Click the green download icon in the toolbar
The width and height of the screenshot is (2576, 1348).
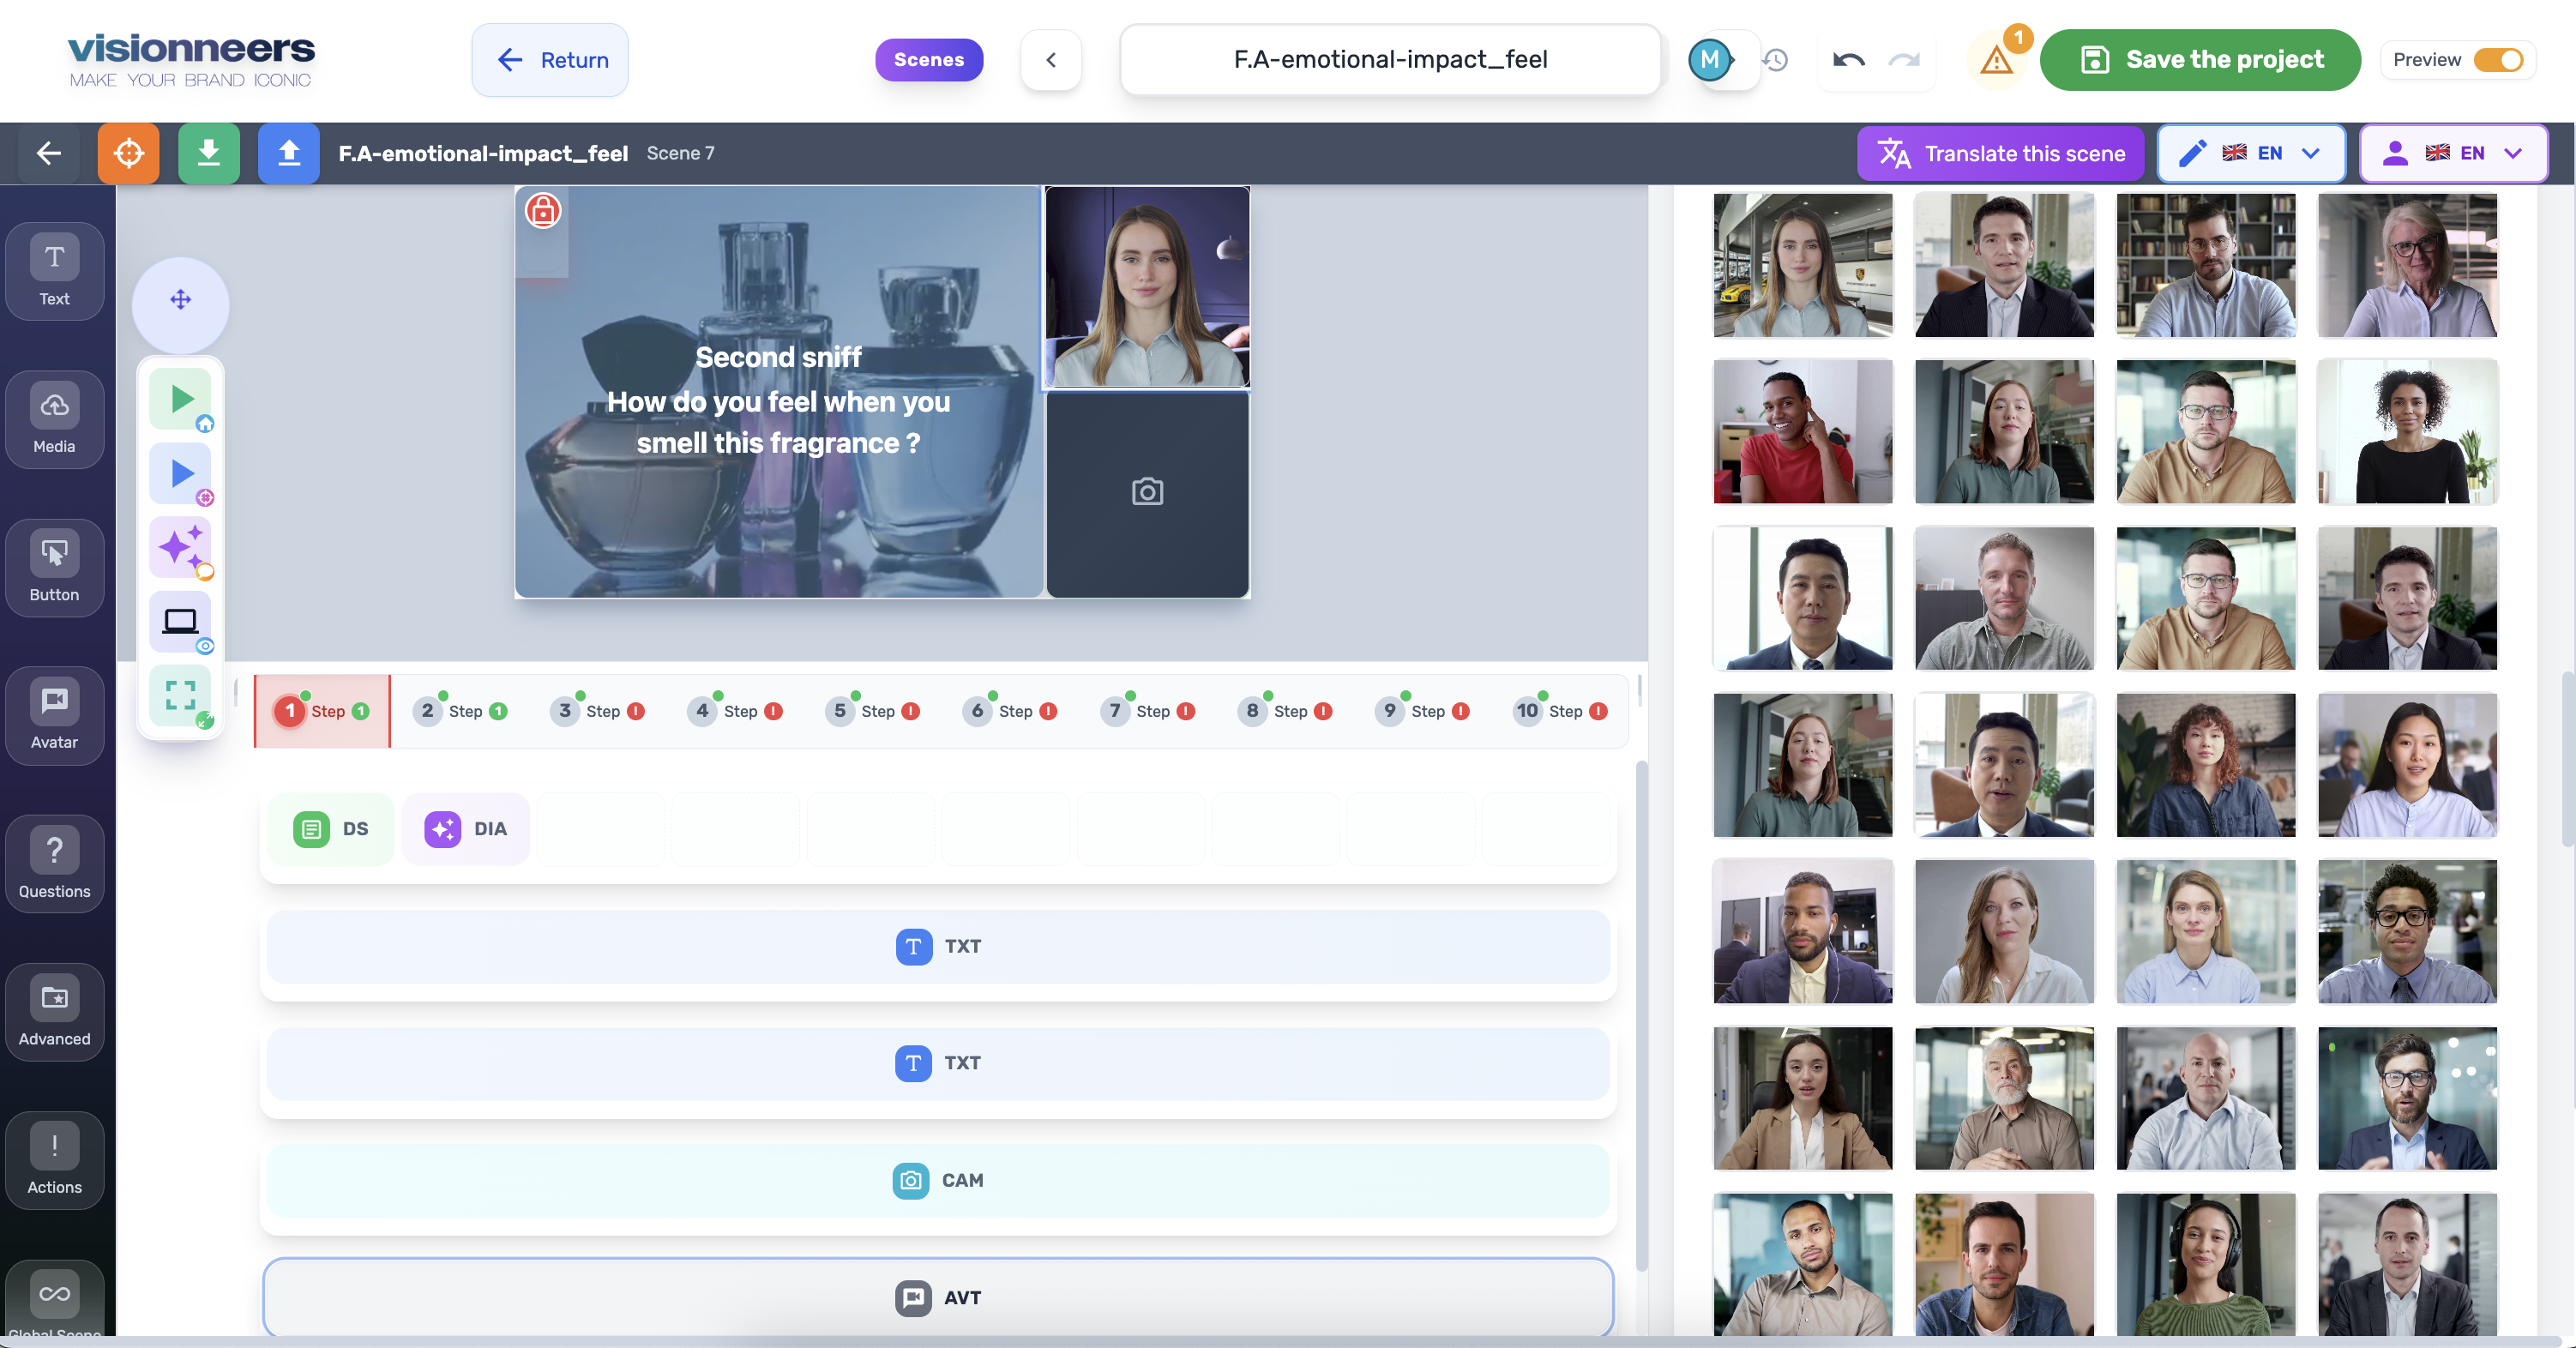pyautogui.click(x=208, y=153)
